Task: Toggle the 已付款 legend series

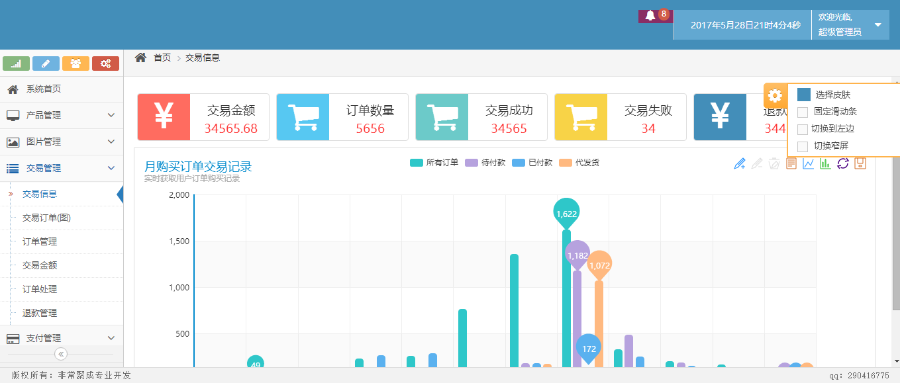Action: pos(532,163)
